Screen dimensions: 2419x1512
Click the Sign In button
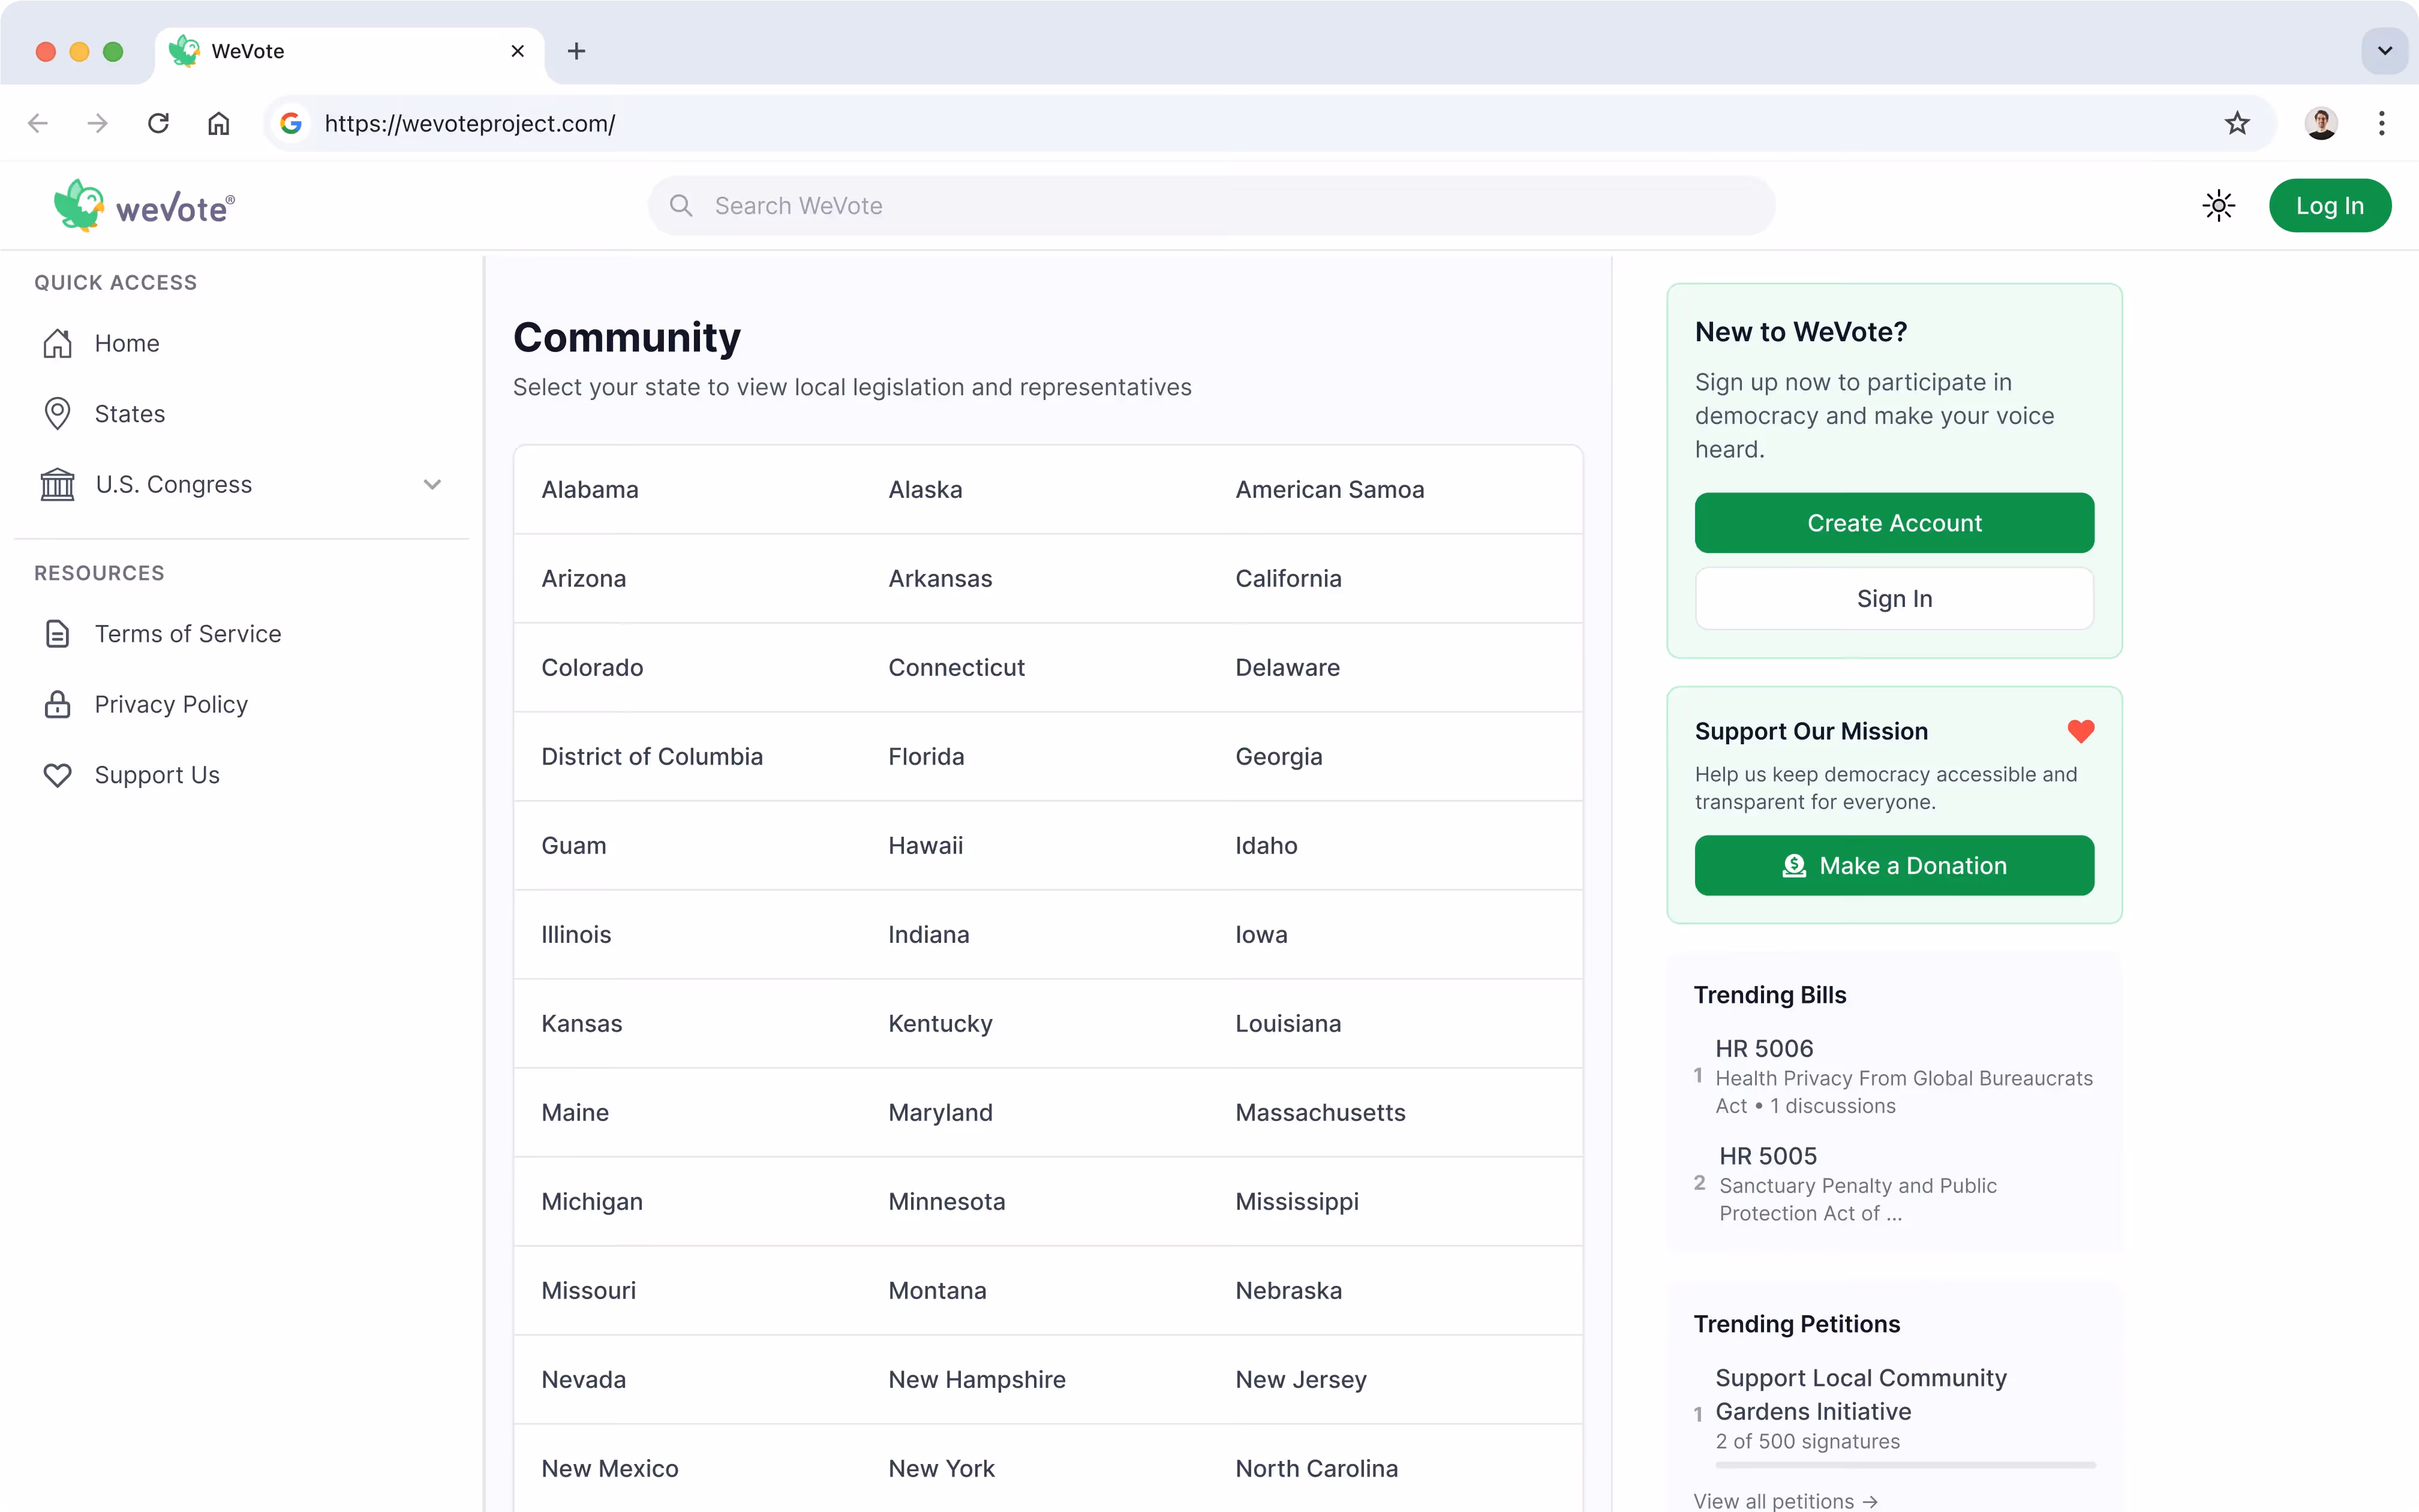tap(1894, 599)
